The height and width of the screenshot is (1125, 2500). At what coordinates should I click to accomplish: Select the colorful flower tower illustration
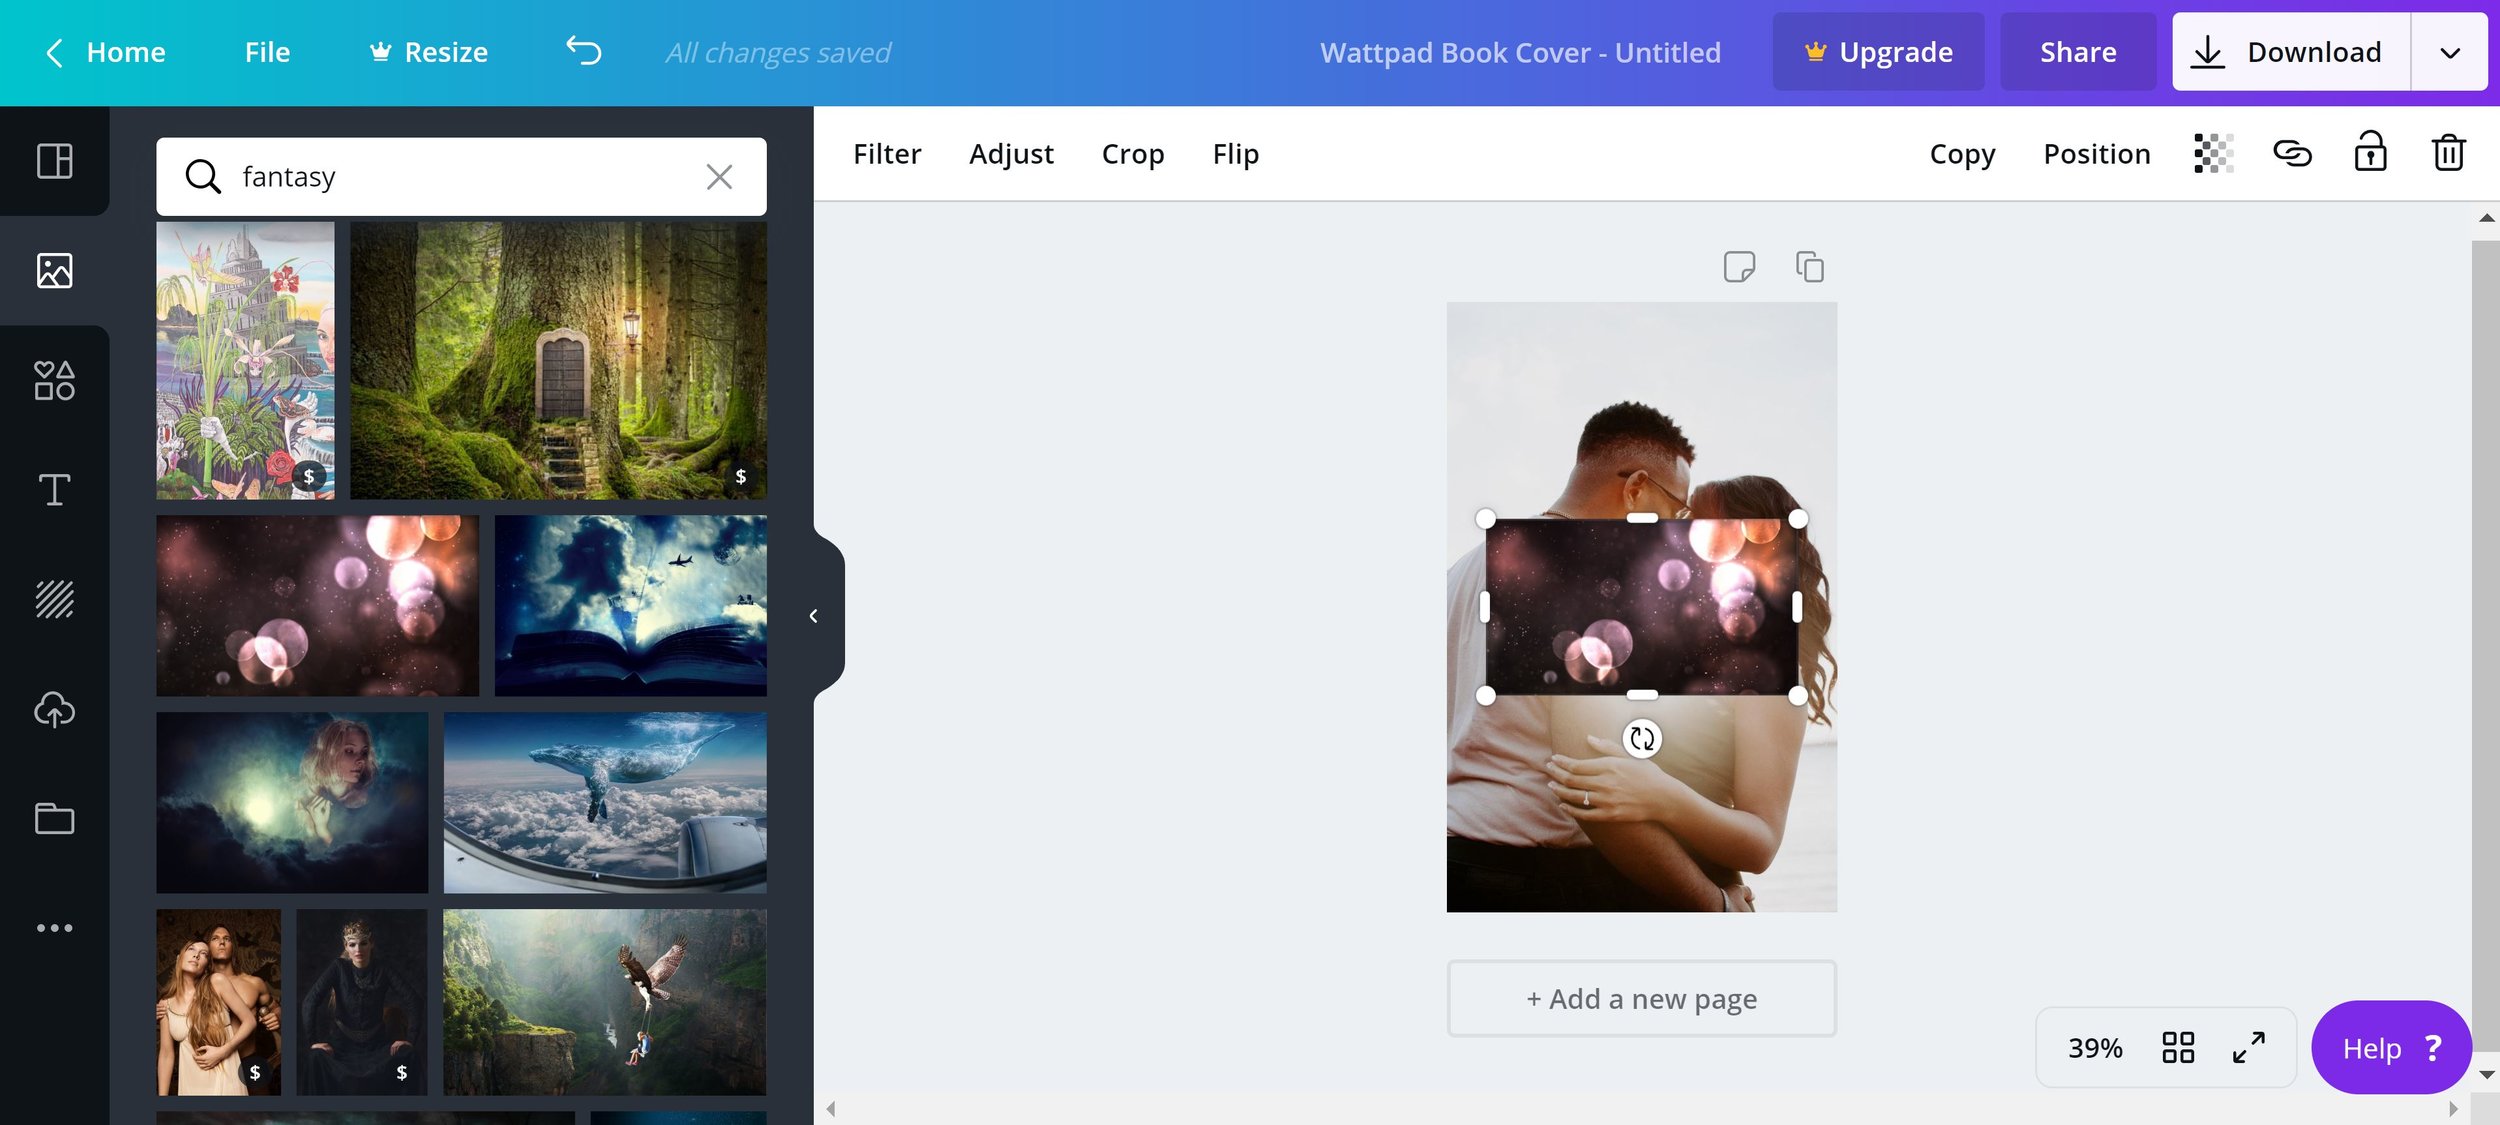[245, 360]
